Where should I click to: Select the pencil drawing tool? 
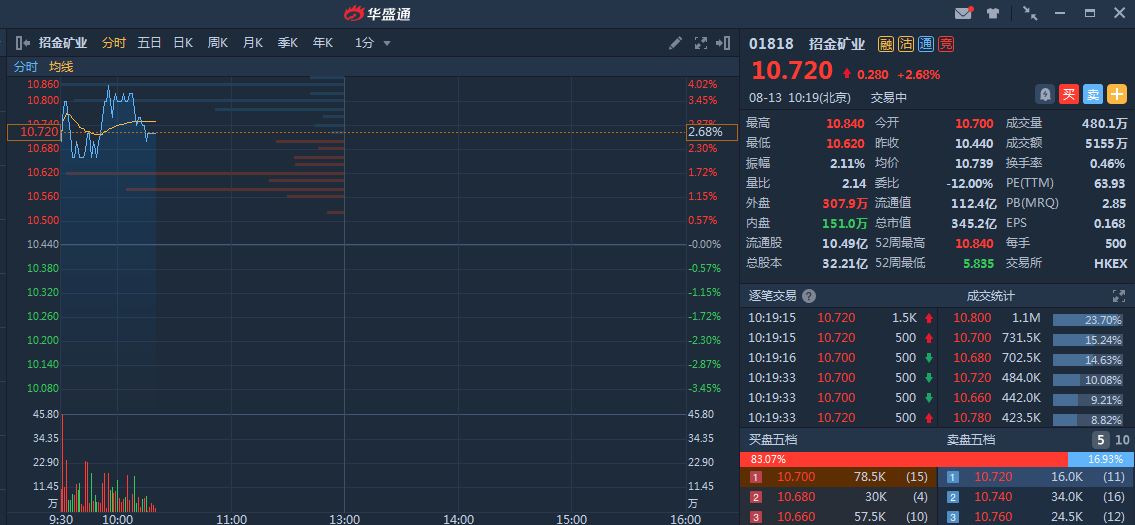tap(675, 43)
